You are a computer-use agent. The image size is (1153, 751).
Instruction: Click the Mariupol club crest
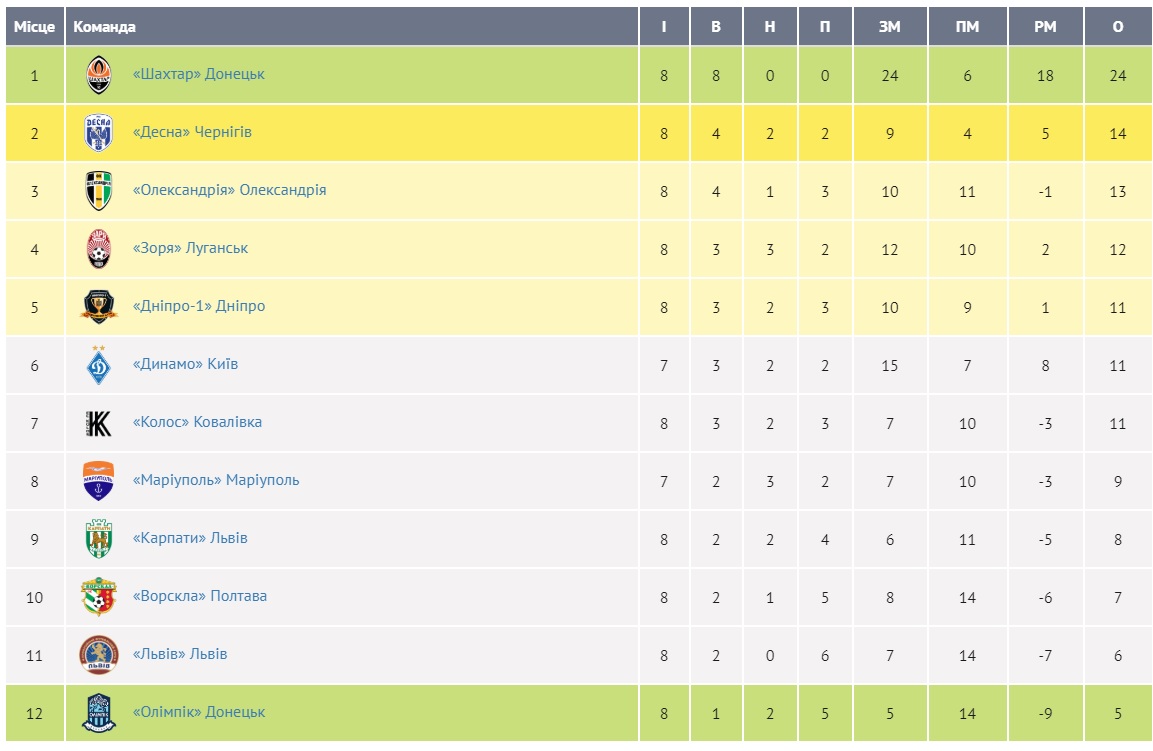click(99, 481)
